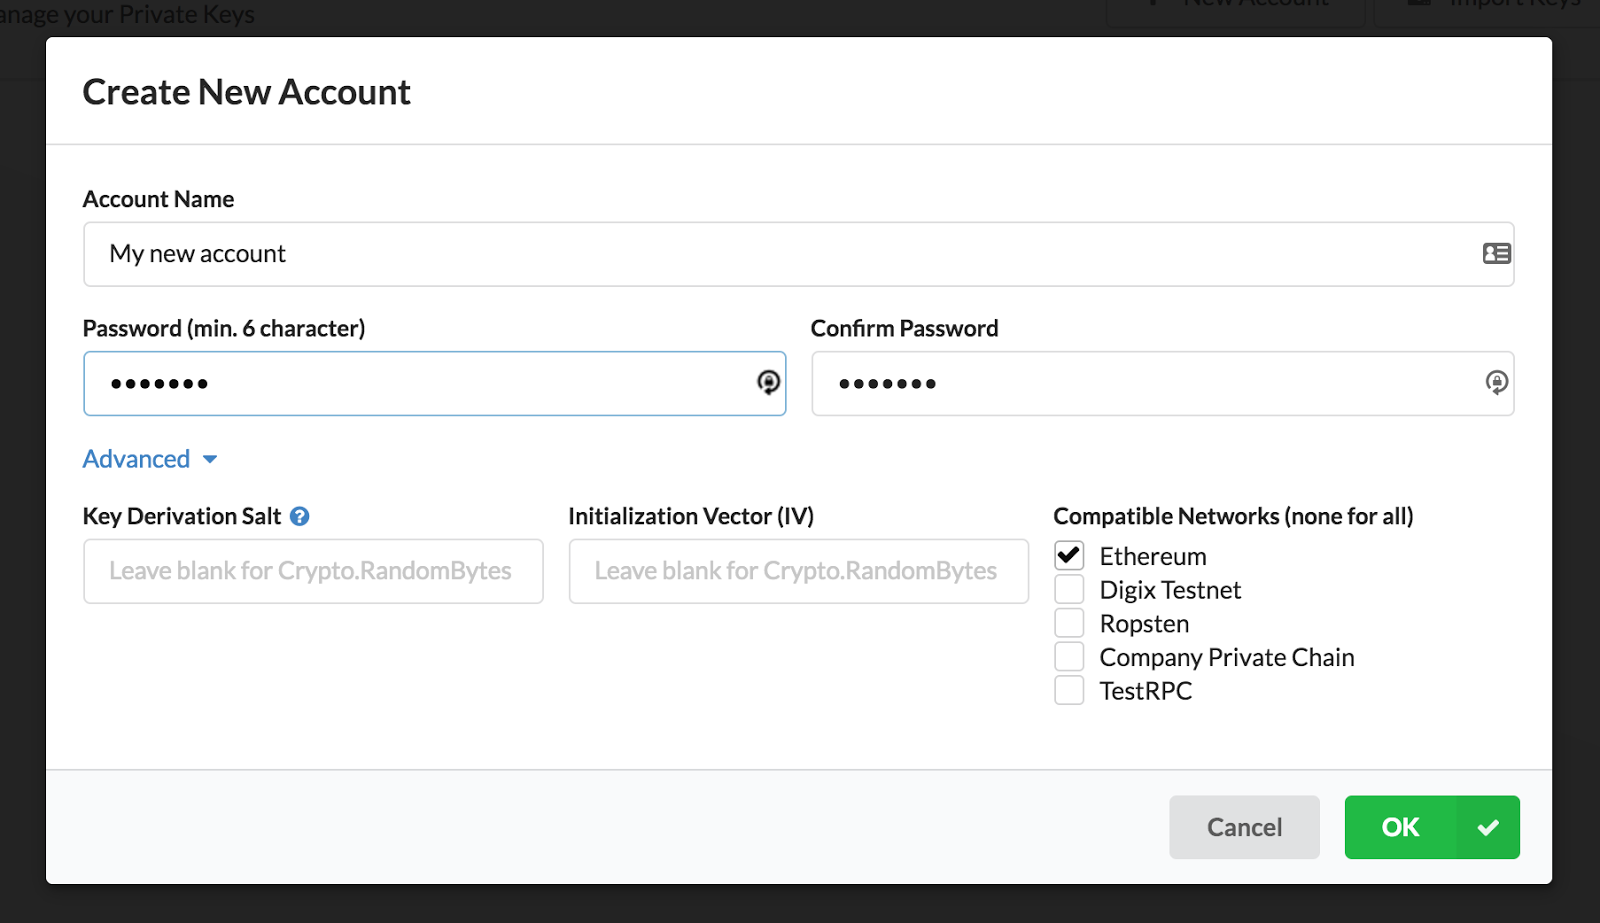Select the TestRPC checkbox

[x=1069, y=691]
